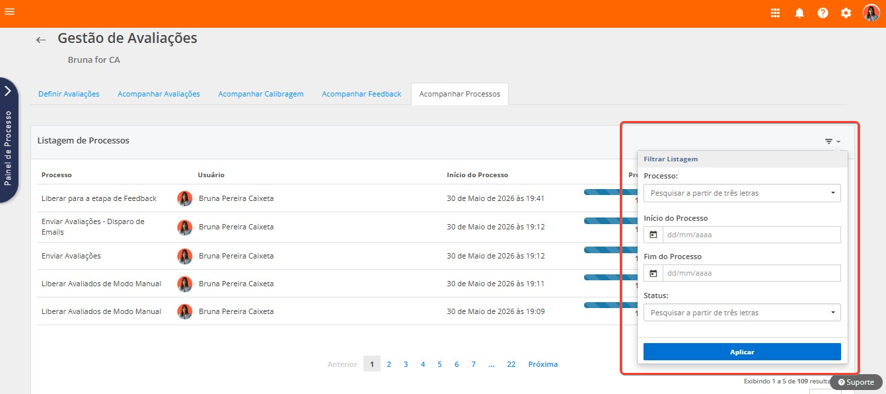This screenshot has width=886, height=394.
Task: Open the Status filter dropdown
Action: pyautogui.click(x=742, y=313)
